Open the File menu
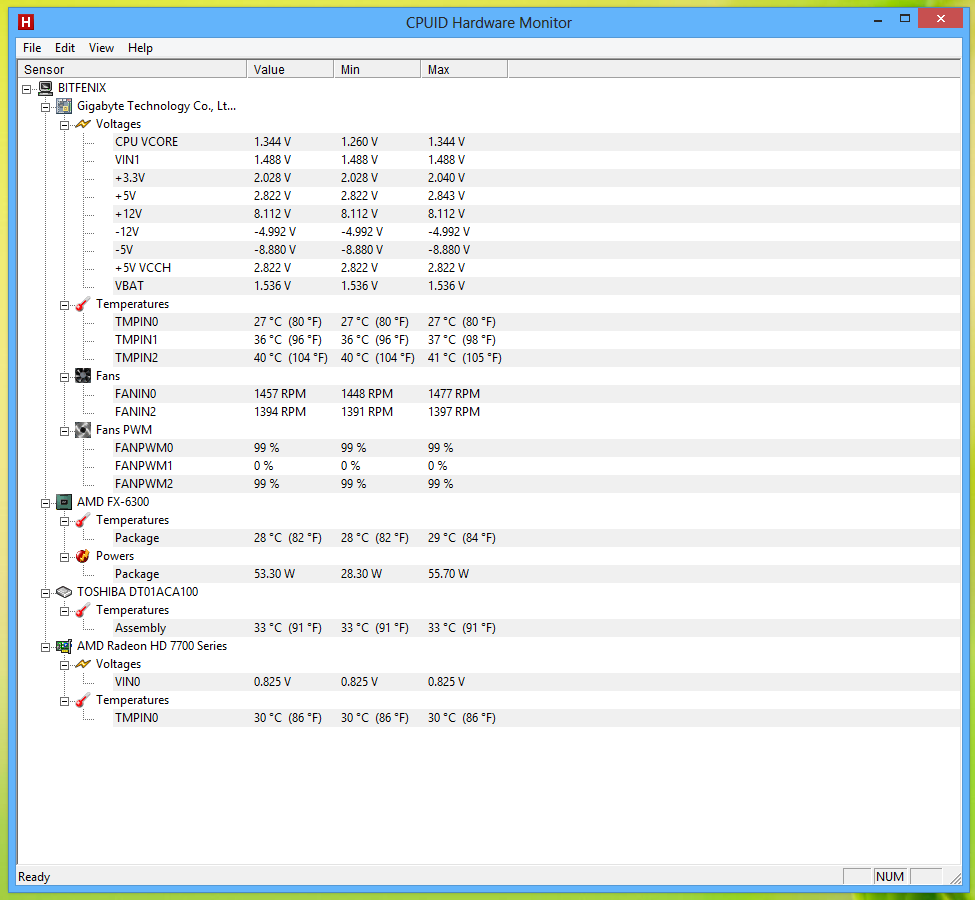Screen dimensions: 975x900 pyautogui.click(x=32, y=48)
